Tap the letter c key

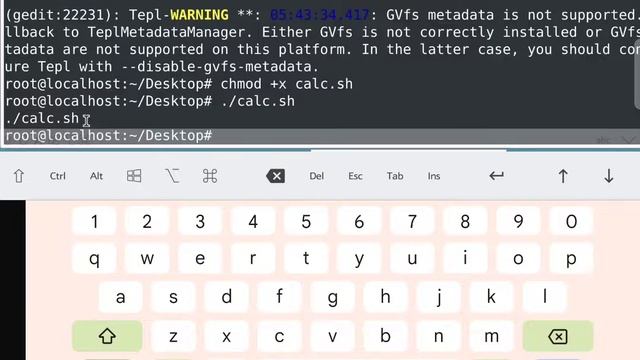point(280,336)
